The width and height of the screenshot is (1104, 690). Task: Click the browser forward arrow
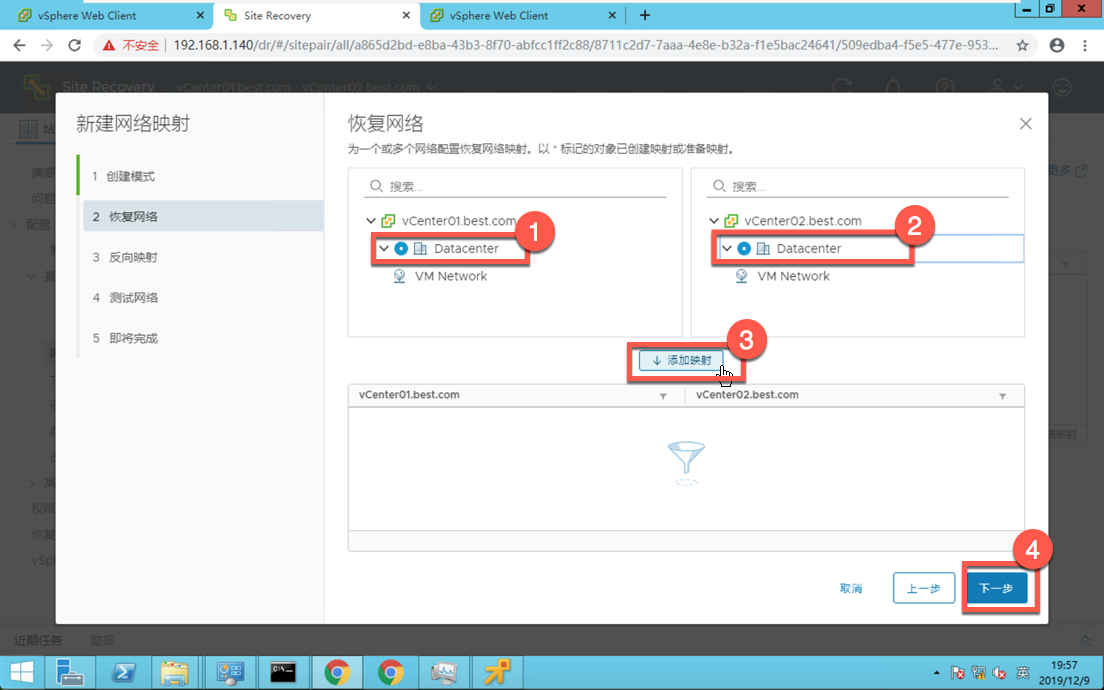pyautogui.click(x=46, y=45)
